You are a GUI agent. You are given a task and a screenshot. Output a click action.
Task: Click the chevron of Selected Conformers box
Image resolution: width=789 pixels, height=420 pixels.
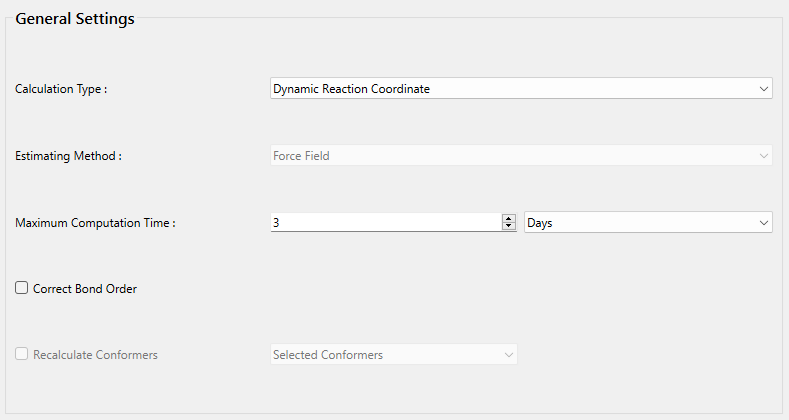point(508,354)
